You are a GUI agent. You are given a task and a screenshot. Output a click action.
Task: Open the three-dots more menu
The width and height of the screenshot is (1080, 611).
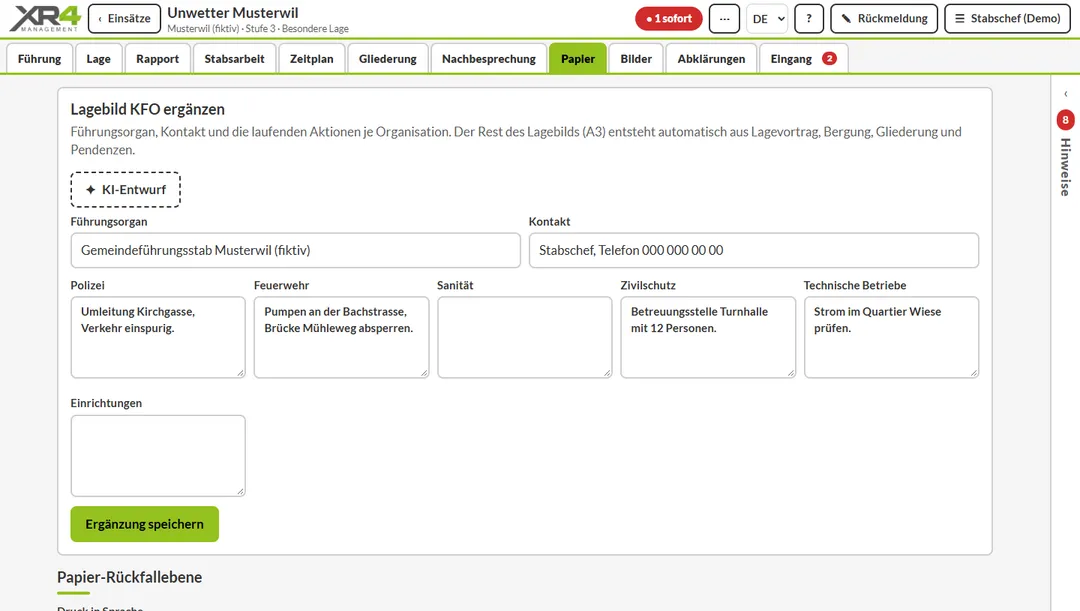[x=725, y=19]
